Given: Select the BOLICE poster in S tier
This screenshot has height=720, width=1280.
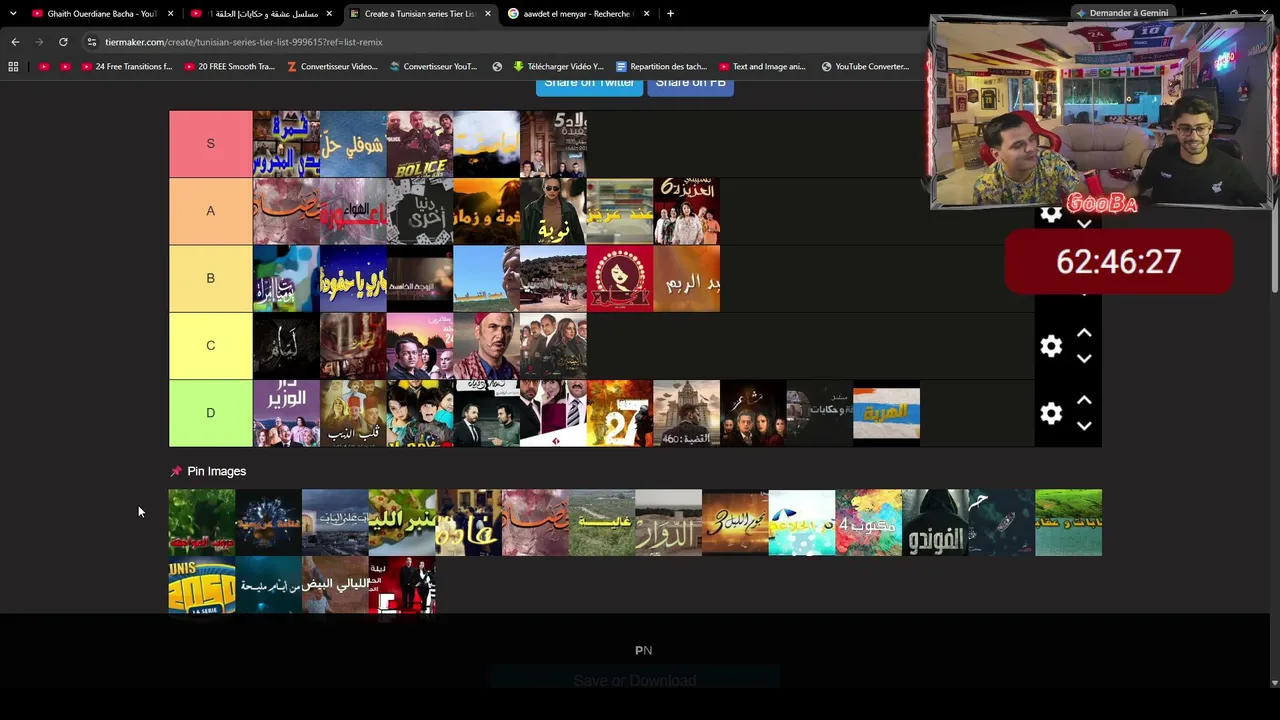Looking at the screenshot, I should (420, 144).
